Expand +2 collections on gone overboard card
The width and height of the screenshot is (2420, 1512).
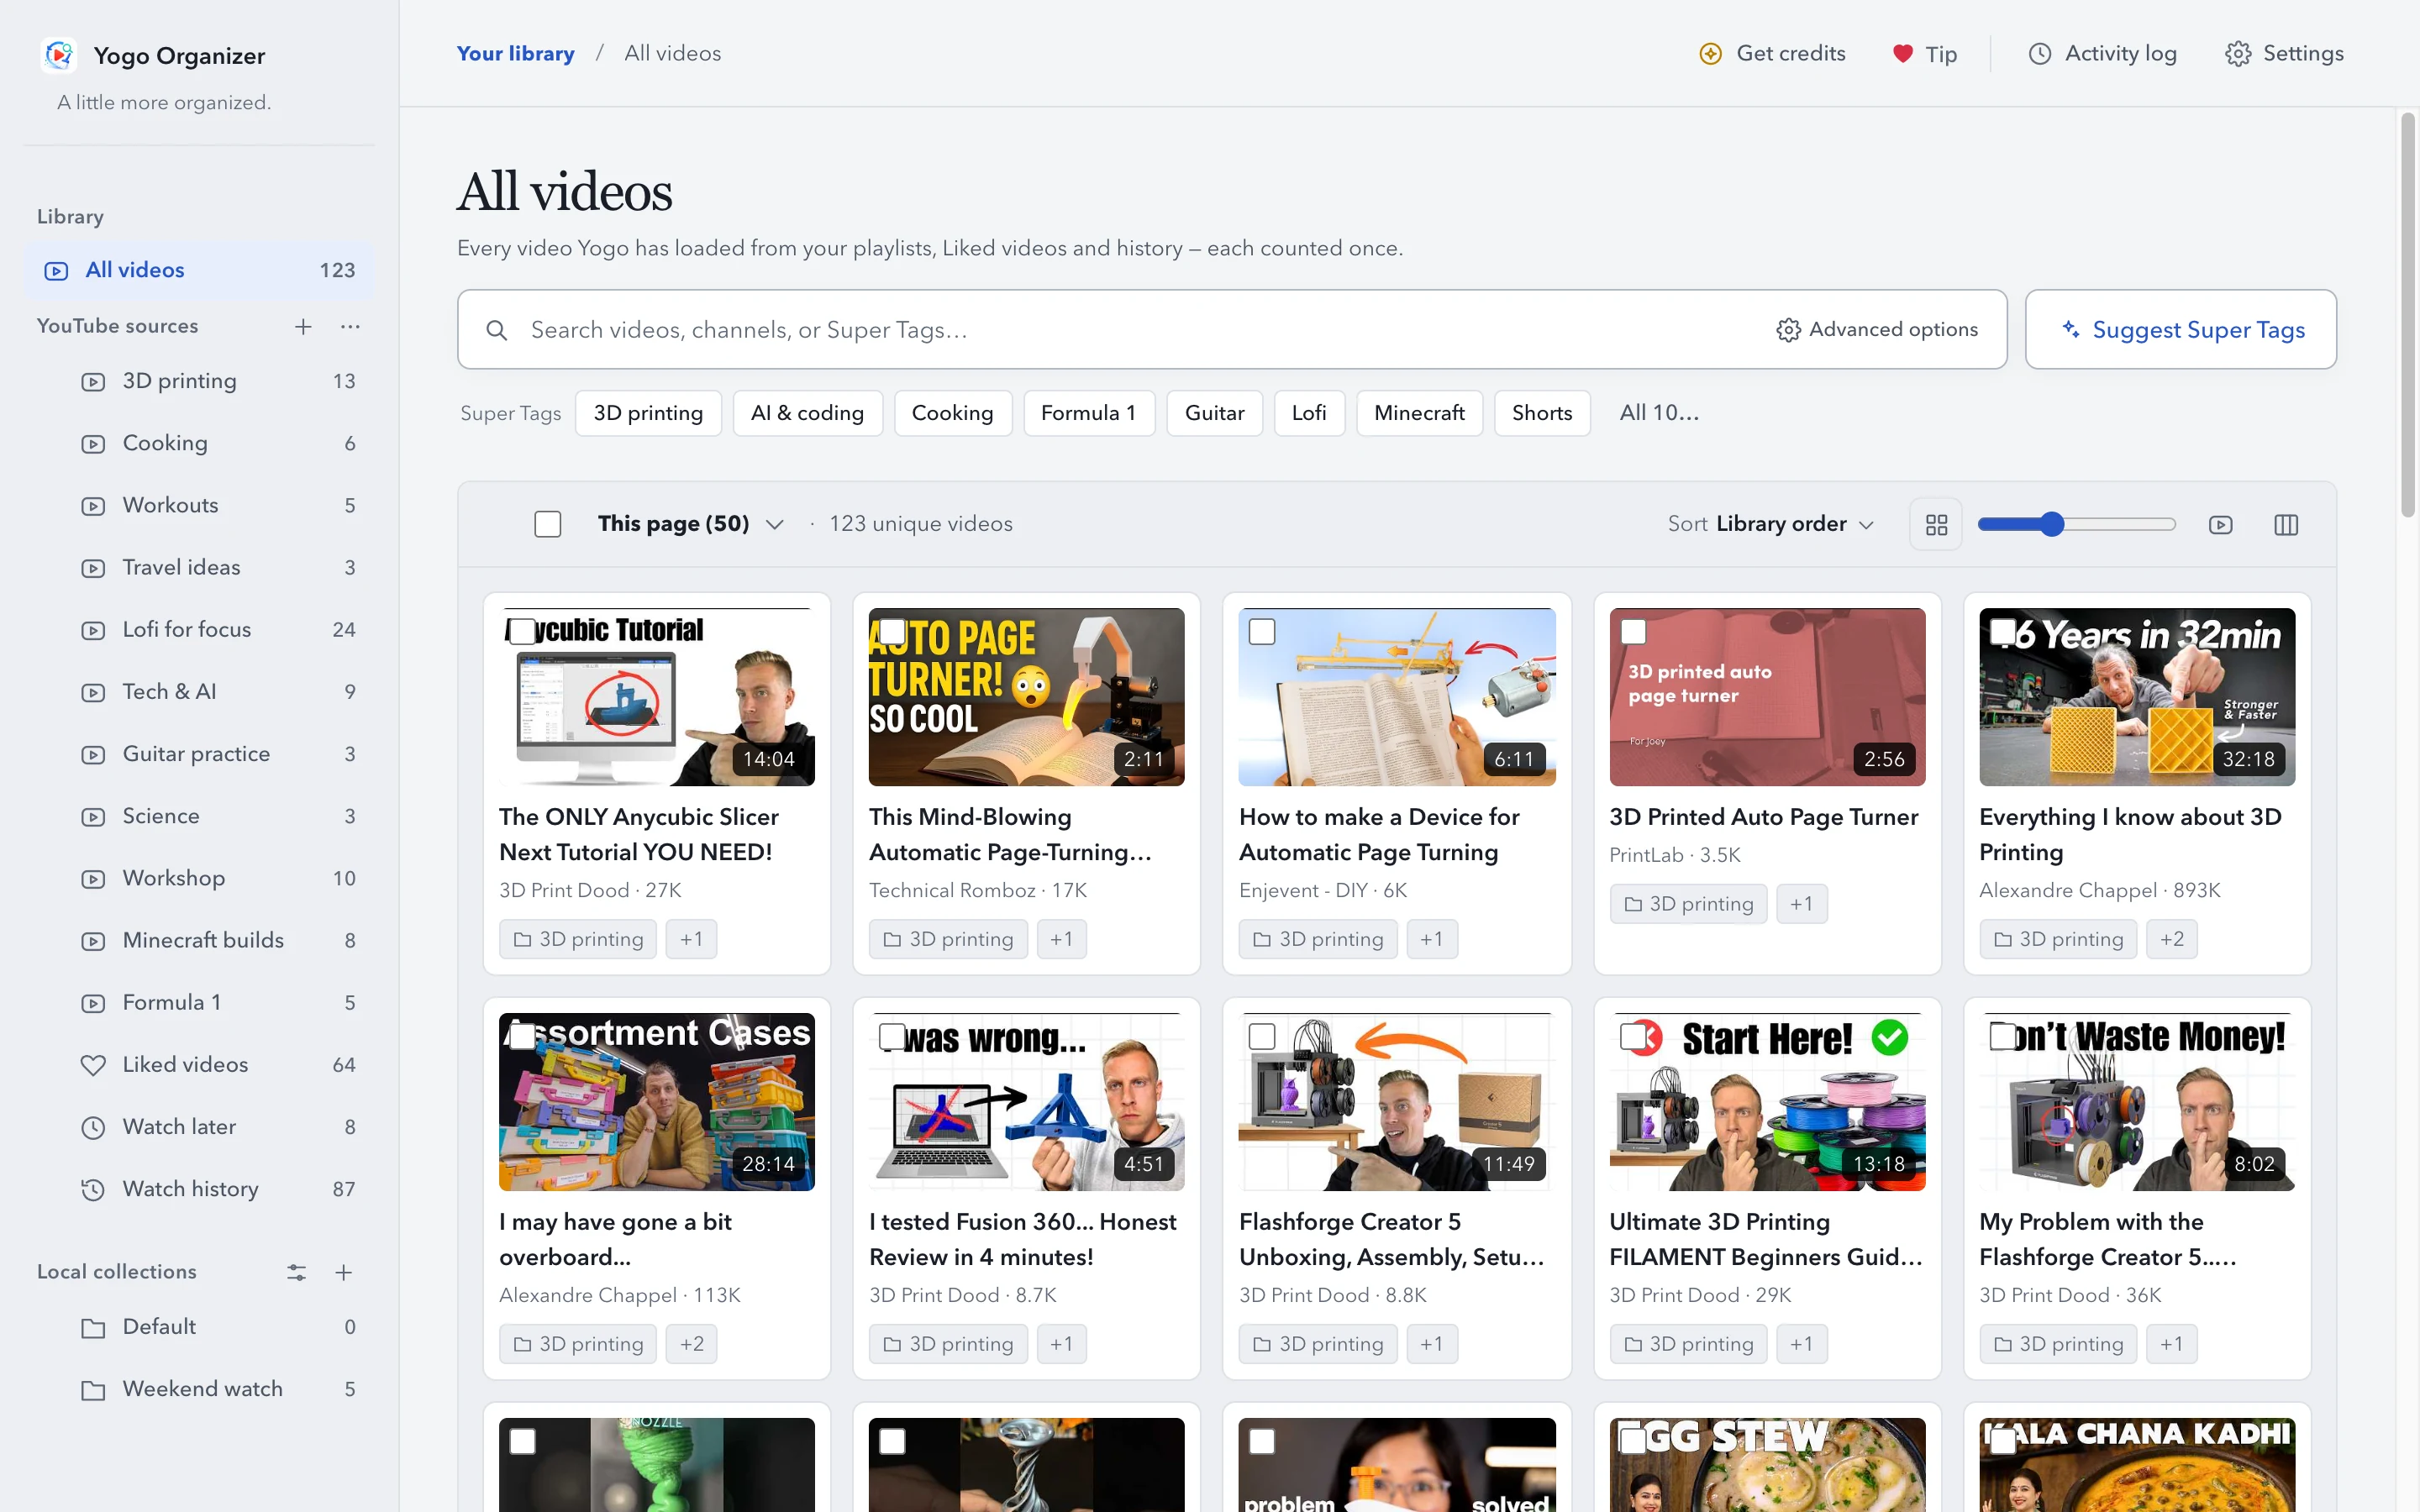[691, 1344]
